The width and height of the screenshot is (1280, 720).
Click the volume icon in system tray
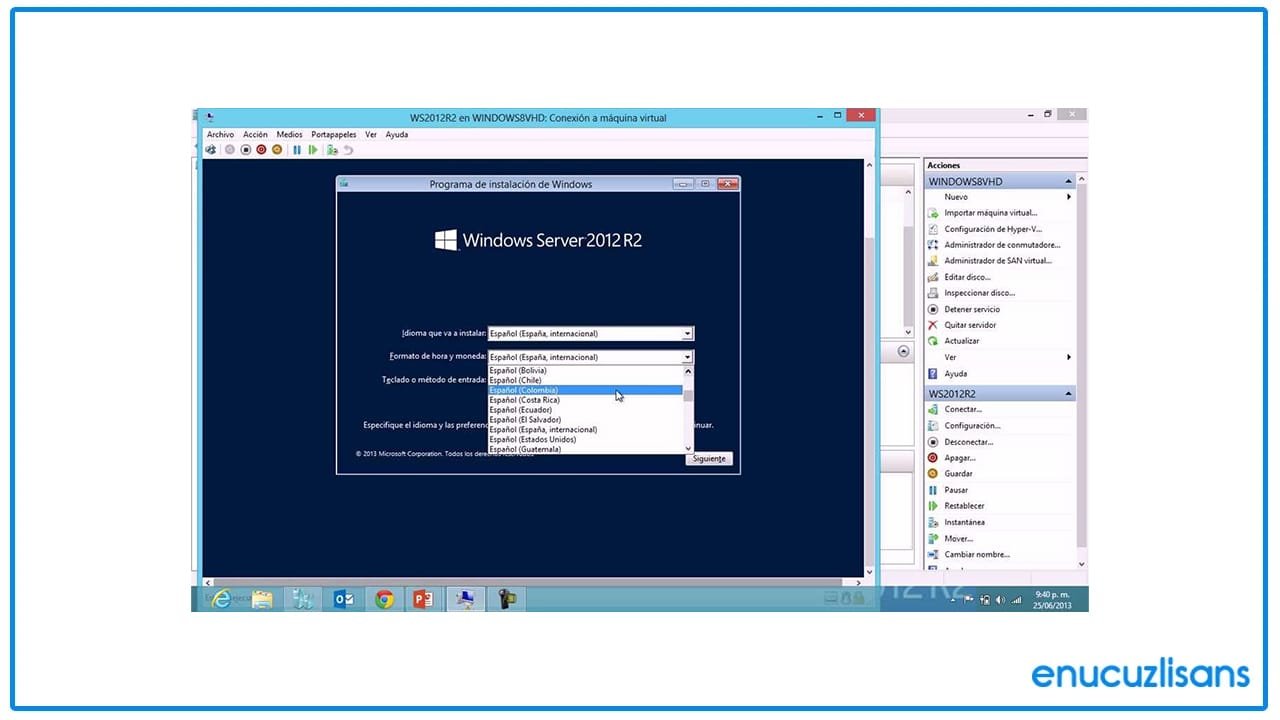click(1001, 600)
